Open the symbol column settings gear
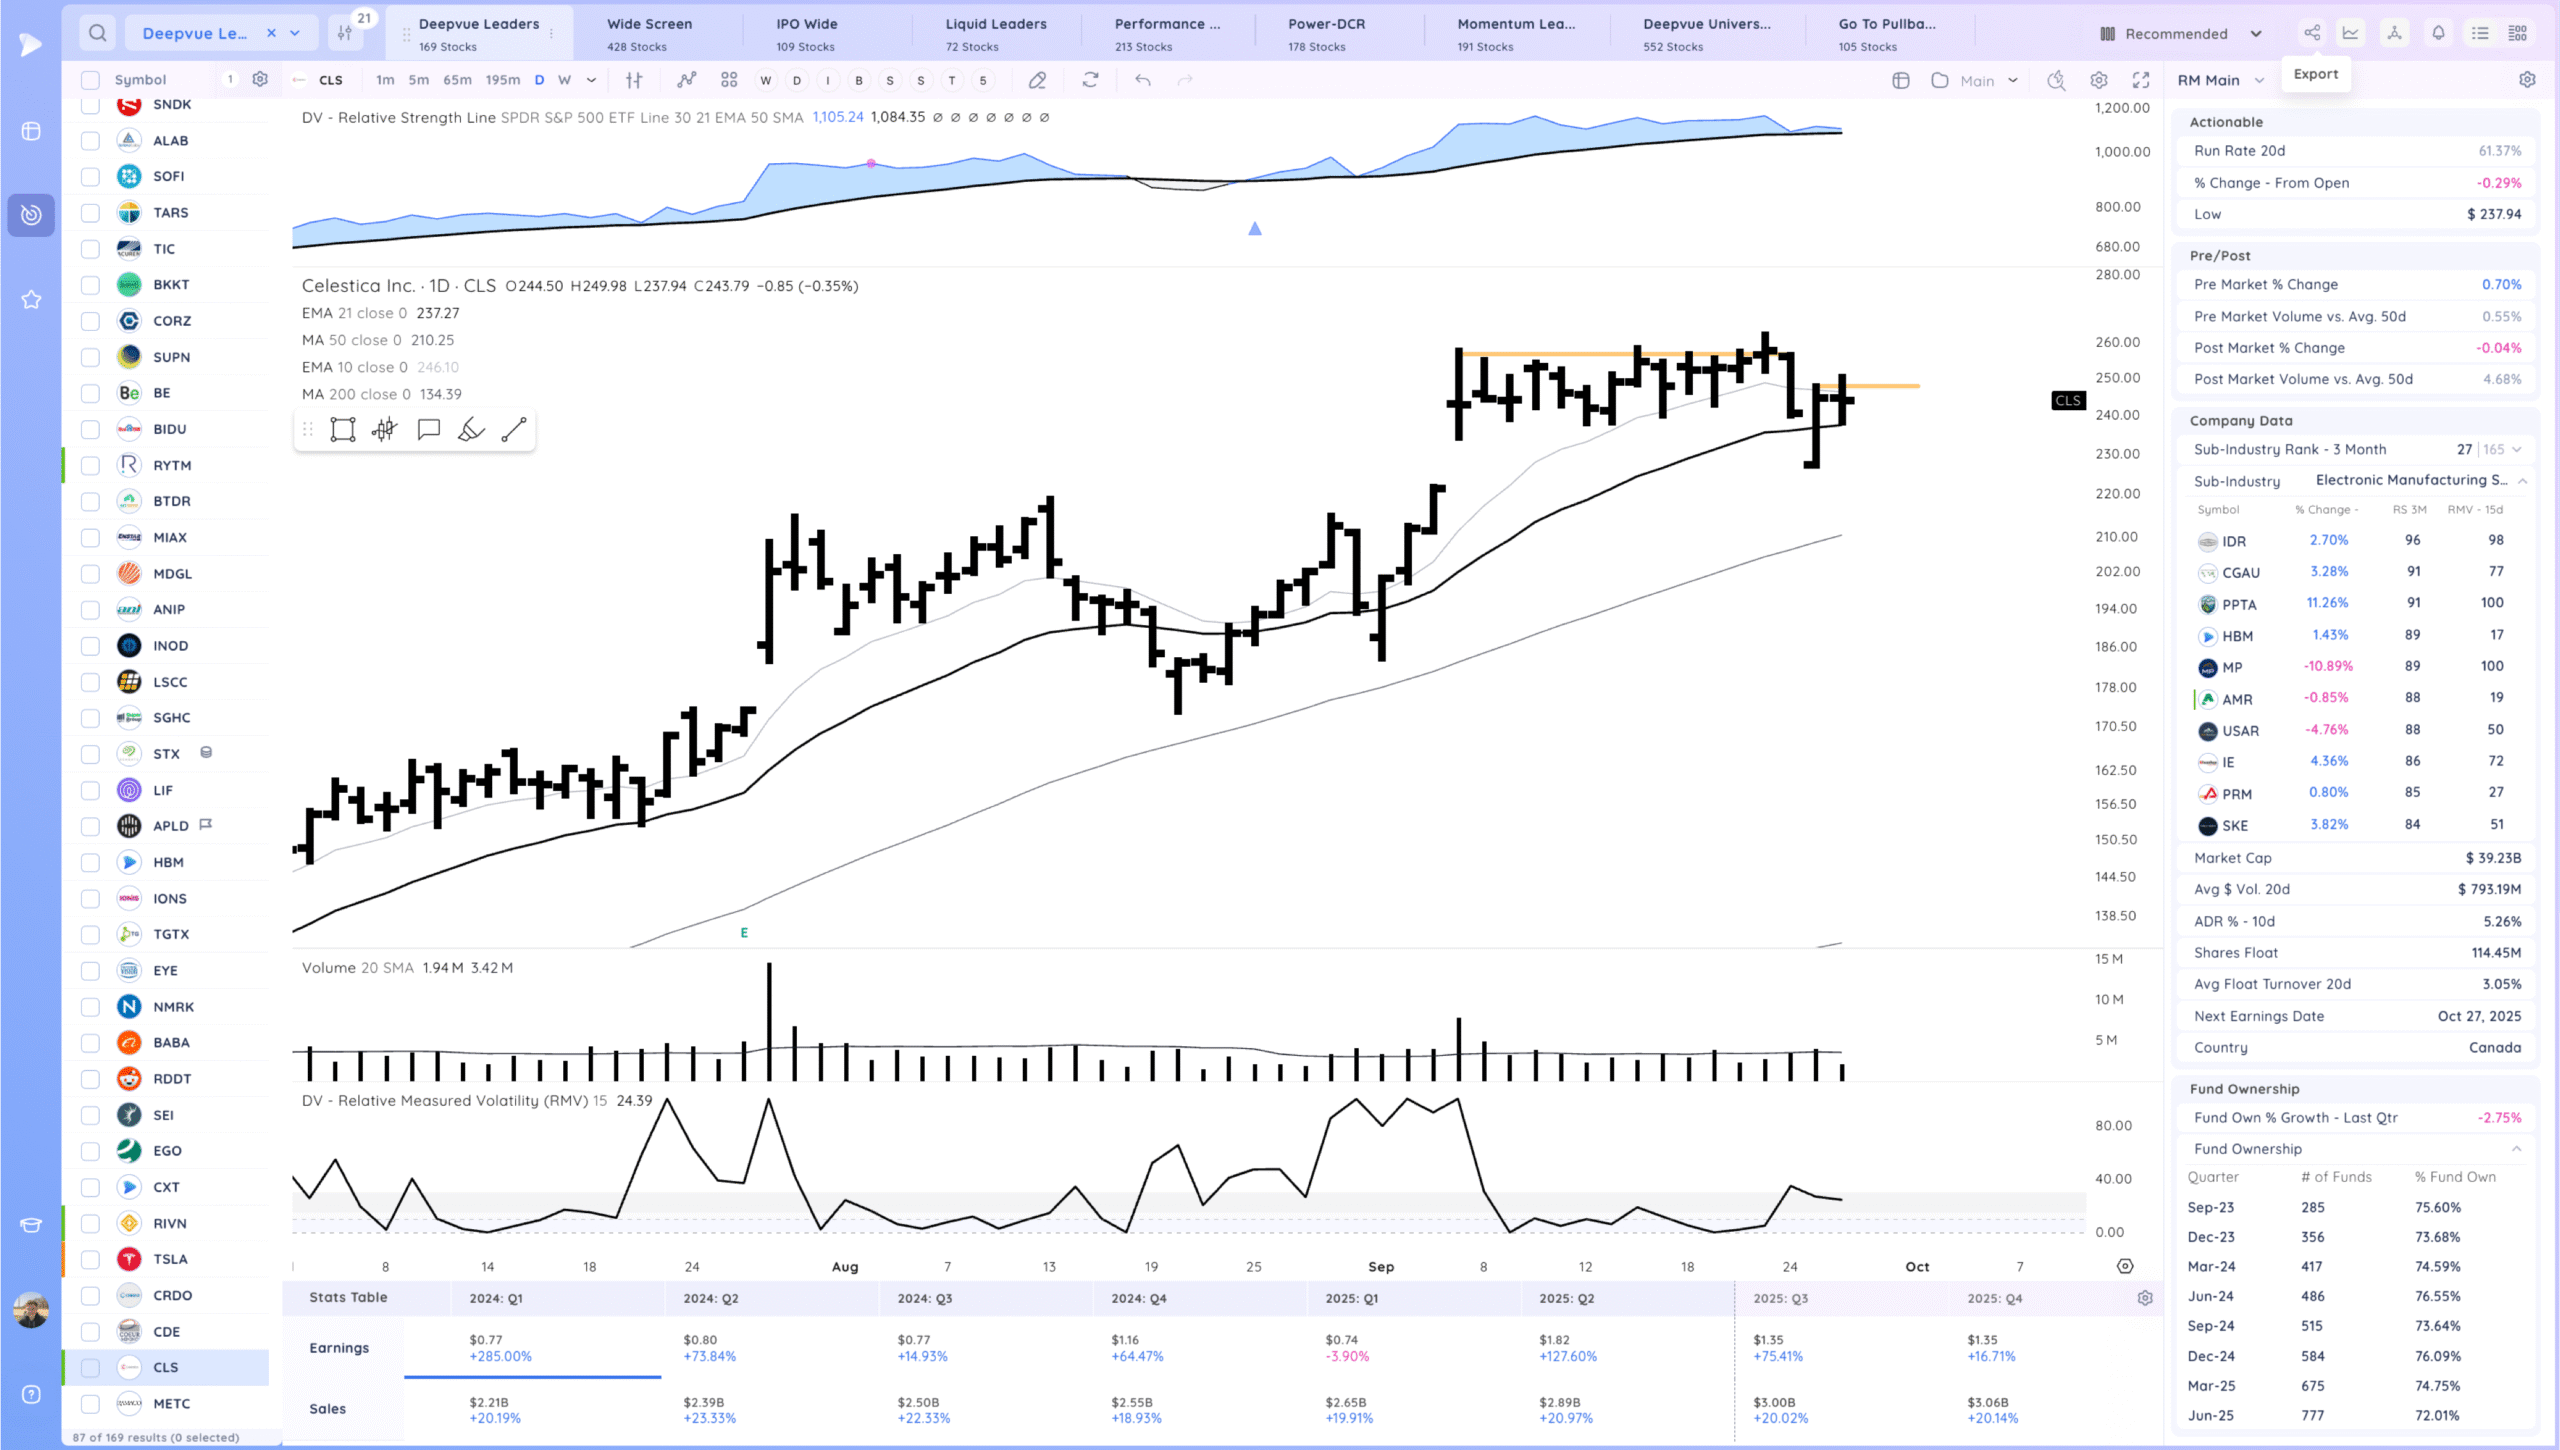The image size is (2560, 1450). (260, 79)
